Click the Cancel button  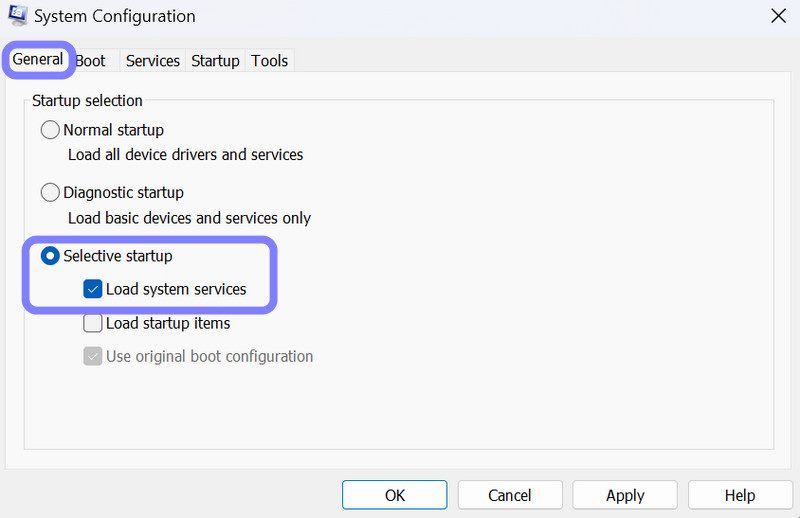[510, 495]
